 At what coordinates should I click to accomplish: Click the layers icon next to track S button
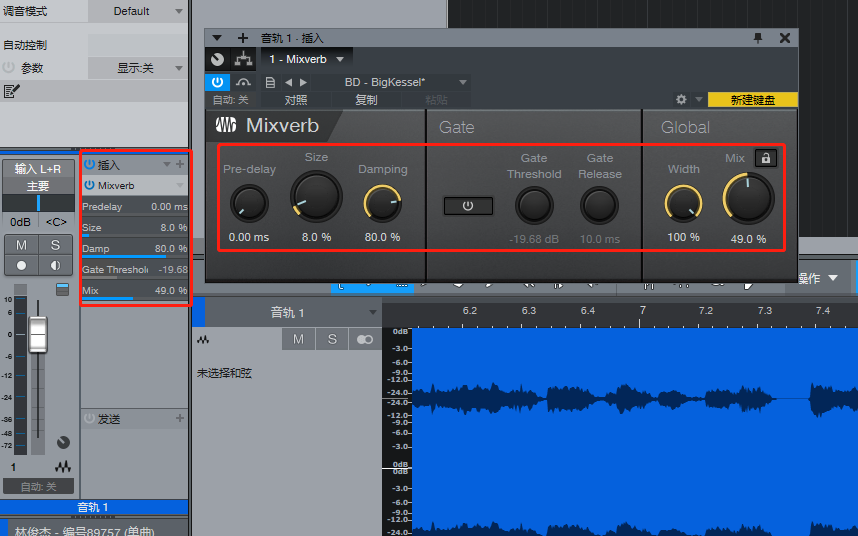pos(365,340)
